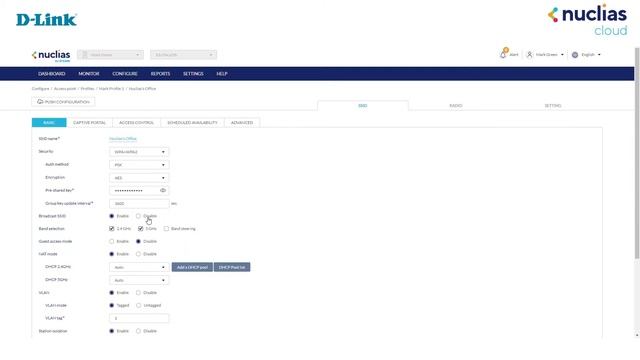Switch to the Access Control tab

click(136, 122)
